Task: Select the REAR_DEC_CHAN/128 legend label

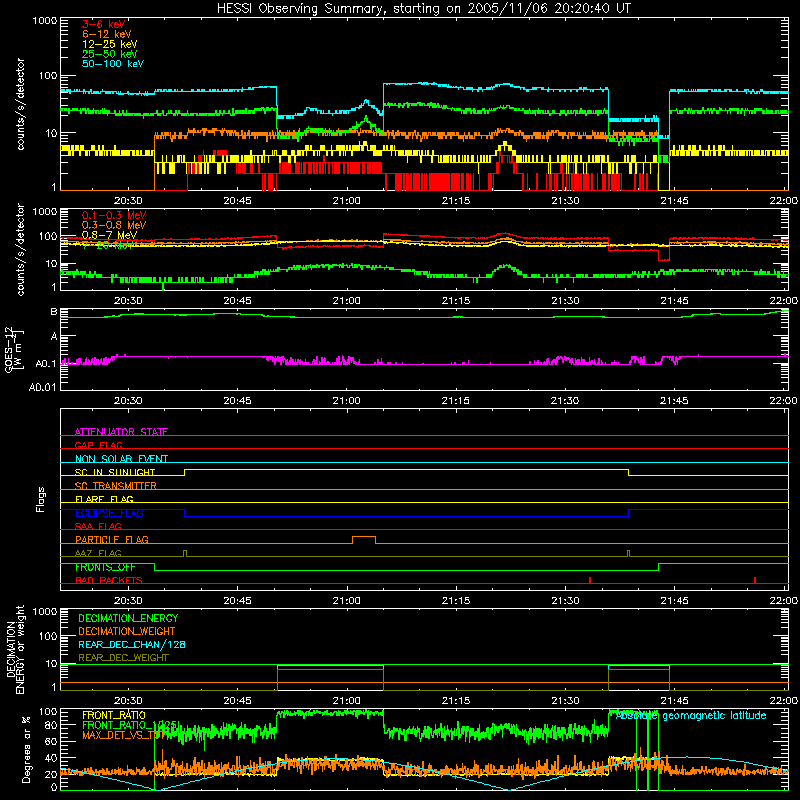Action: [132, 644]
